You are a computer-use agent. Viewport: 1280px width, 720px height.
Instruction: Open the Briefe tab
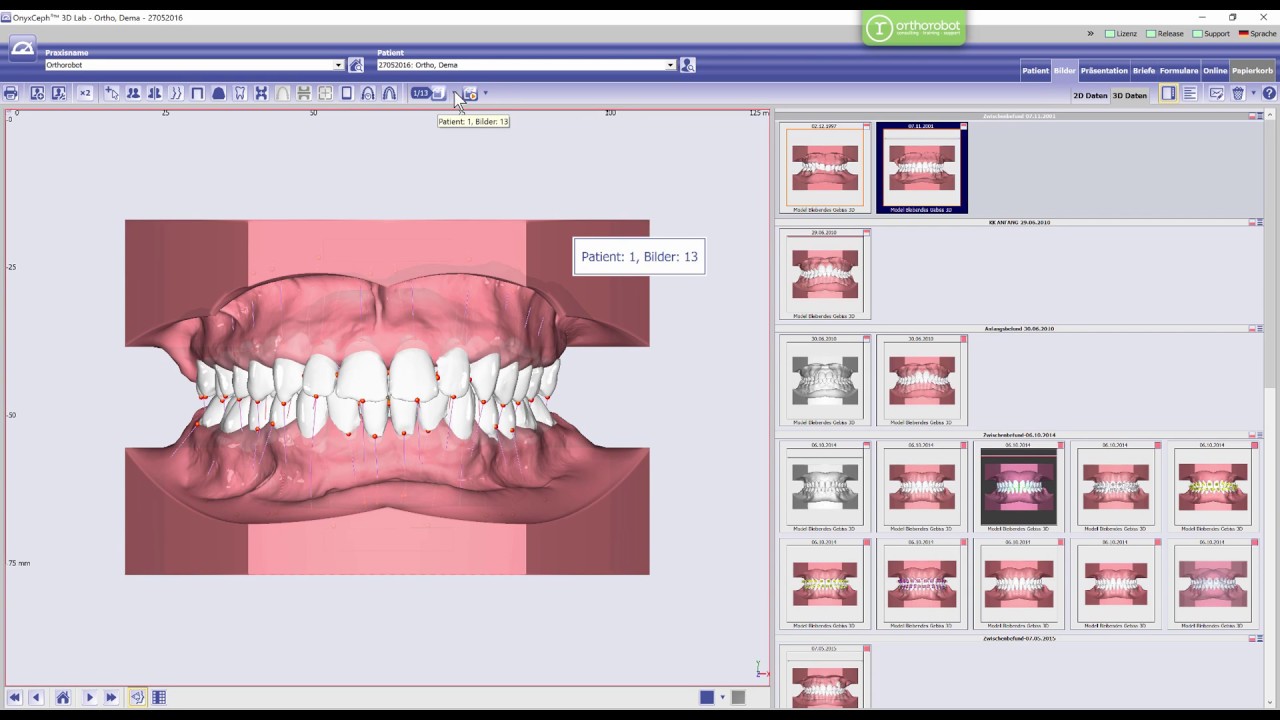tap(1144, 71)
